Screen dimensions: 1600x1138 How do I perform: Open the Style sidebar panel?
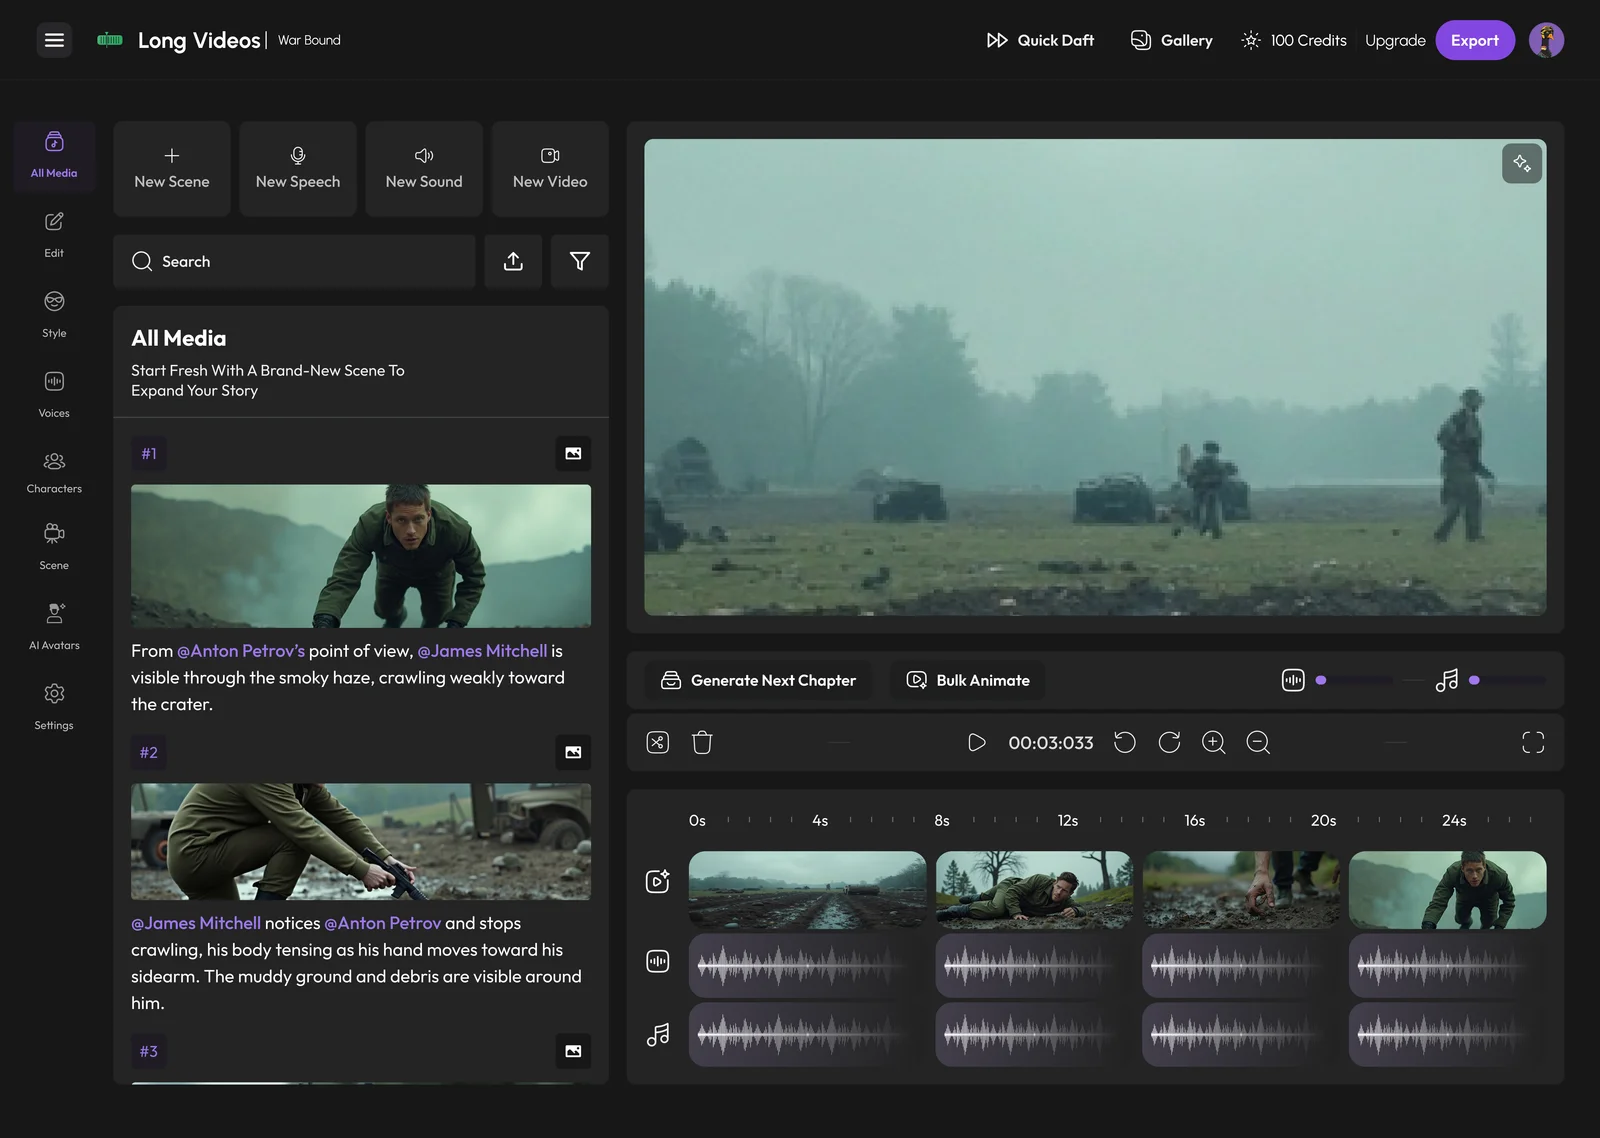pos(54,315)
